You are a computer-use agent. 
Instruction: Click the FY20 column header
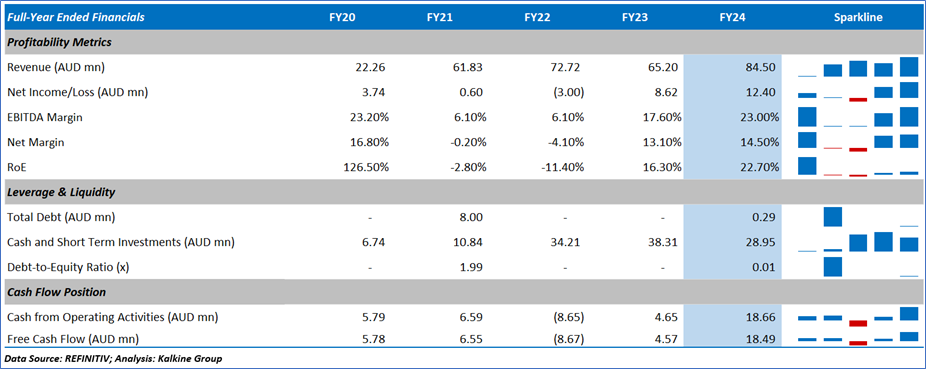(x=342, y=18)
